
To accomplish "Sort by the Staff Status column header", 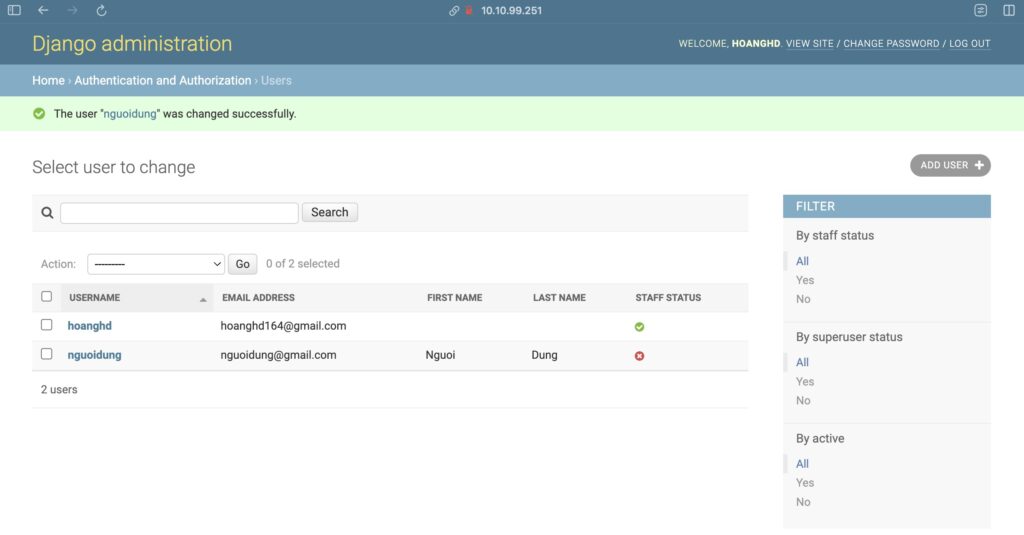I will (x=668, y=298).
